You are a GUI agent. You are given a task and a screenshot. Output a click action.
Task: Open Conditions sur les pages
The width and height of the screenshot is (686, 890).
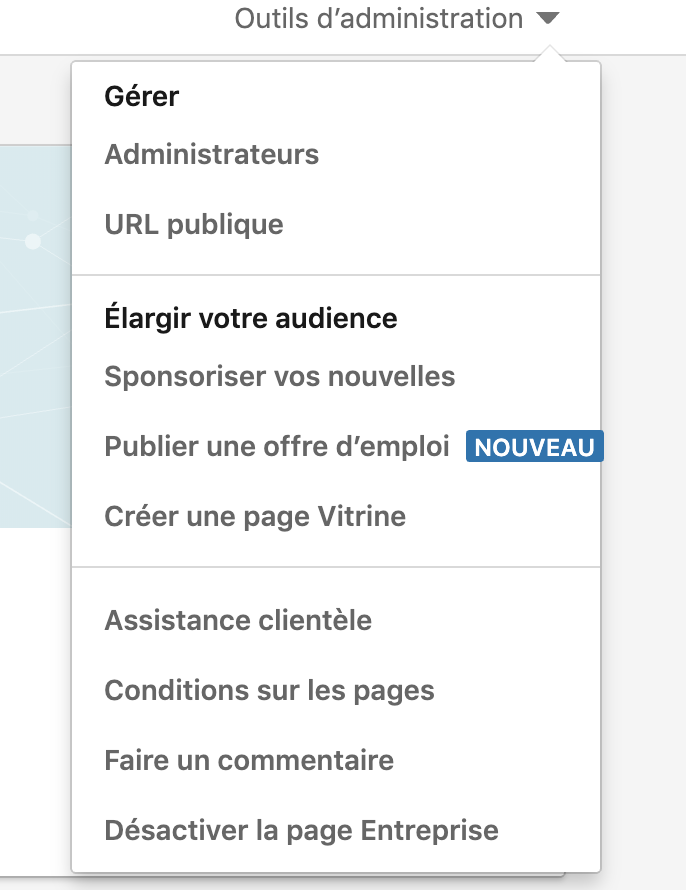pos(269,691)
